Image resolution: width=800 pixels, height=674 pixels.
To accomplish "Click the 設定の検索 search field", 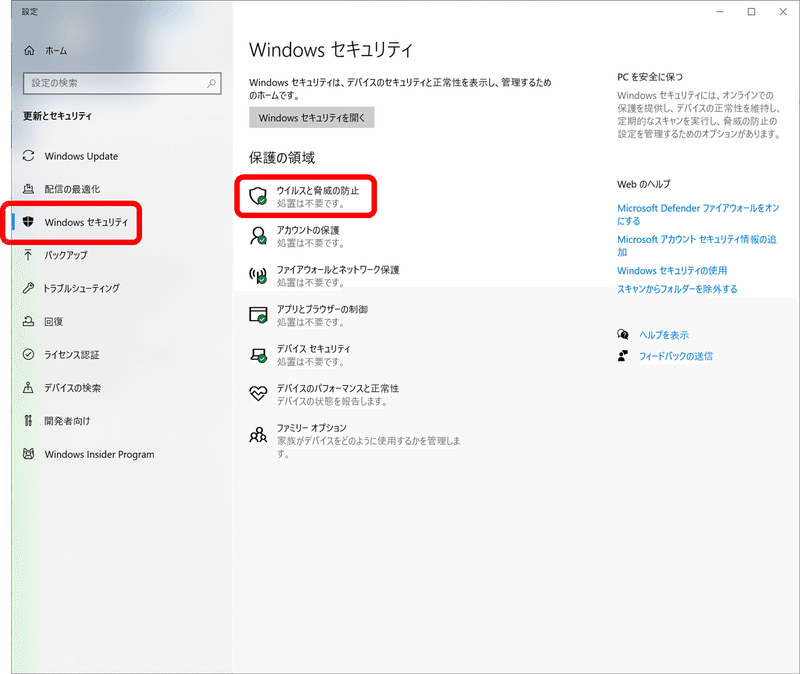I will pyautogui.click(x=122, y=83).
